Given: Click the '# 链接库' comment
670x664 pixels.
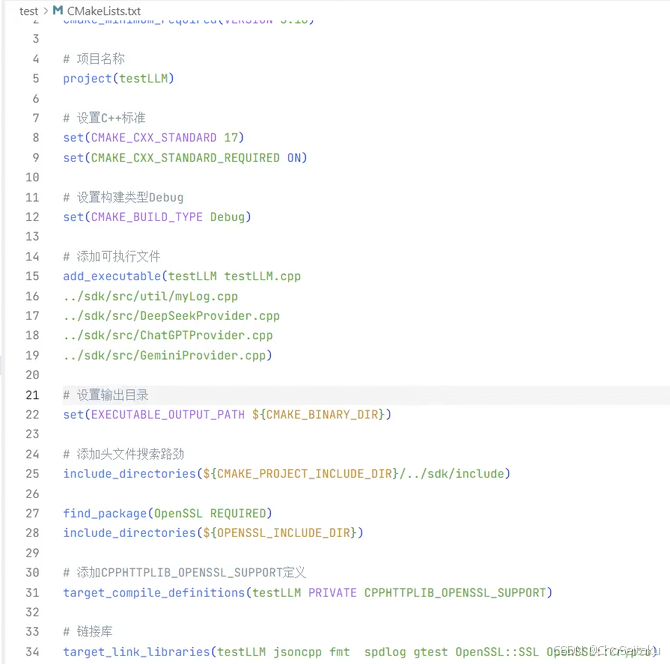Looking at the screenshot, I should click(x=88, y=632).
